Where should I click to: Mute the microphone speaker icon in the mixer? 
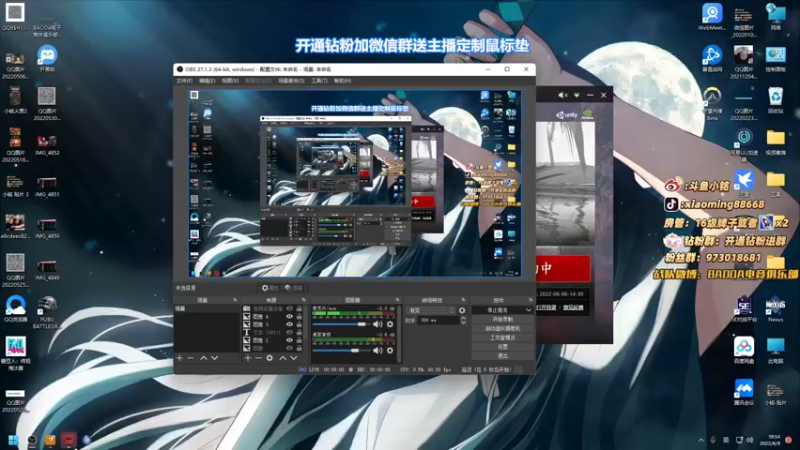point(378,324)
